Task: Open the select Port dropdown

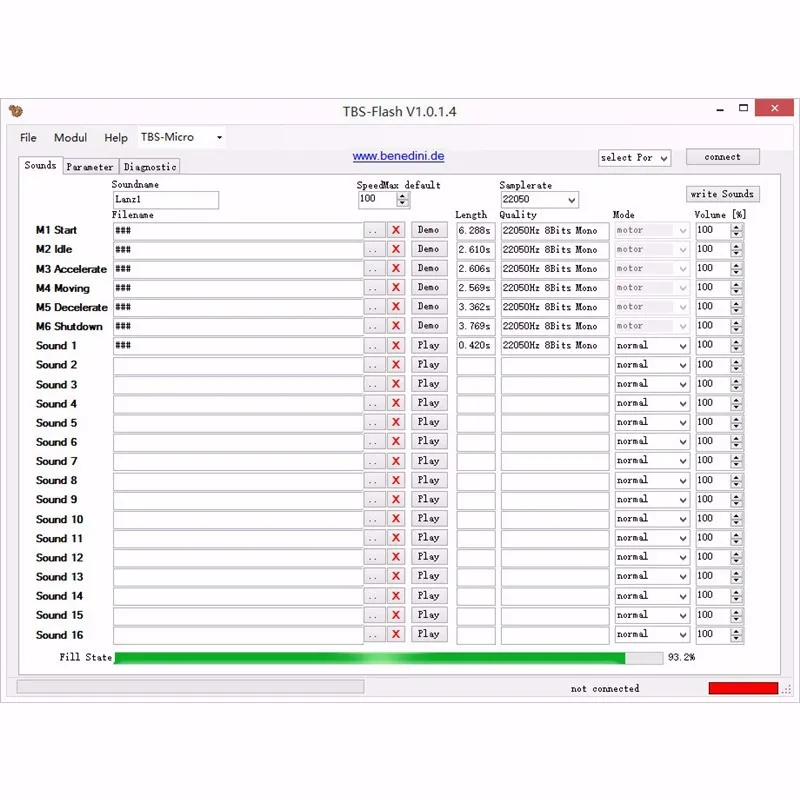Action: 634,158
